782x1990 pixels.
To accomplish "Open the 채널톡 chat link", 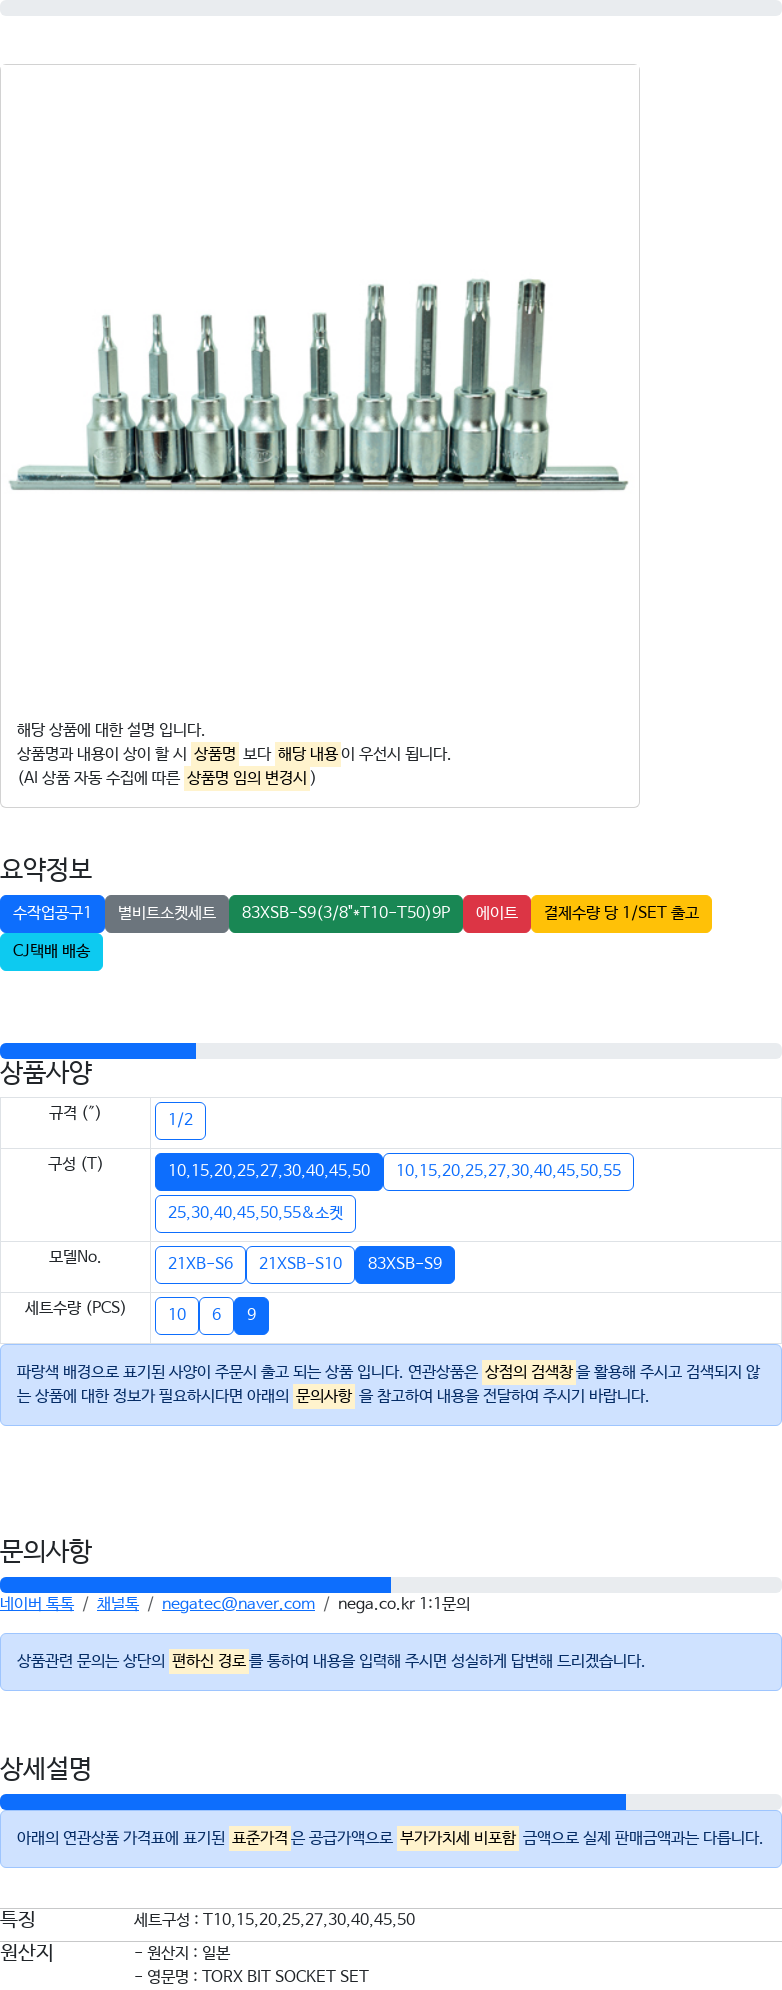I will (x=118, y=1604).
